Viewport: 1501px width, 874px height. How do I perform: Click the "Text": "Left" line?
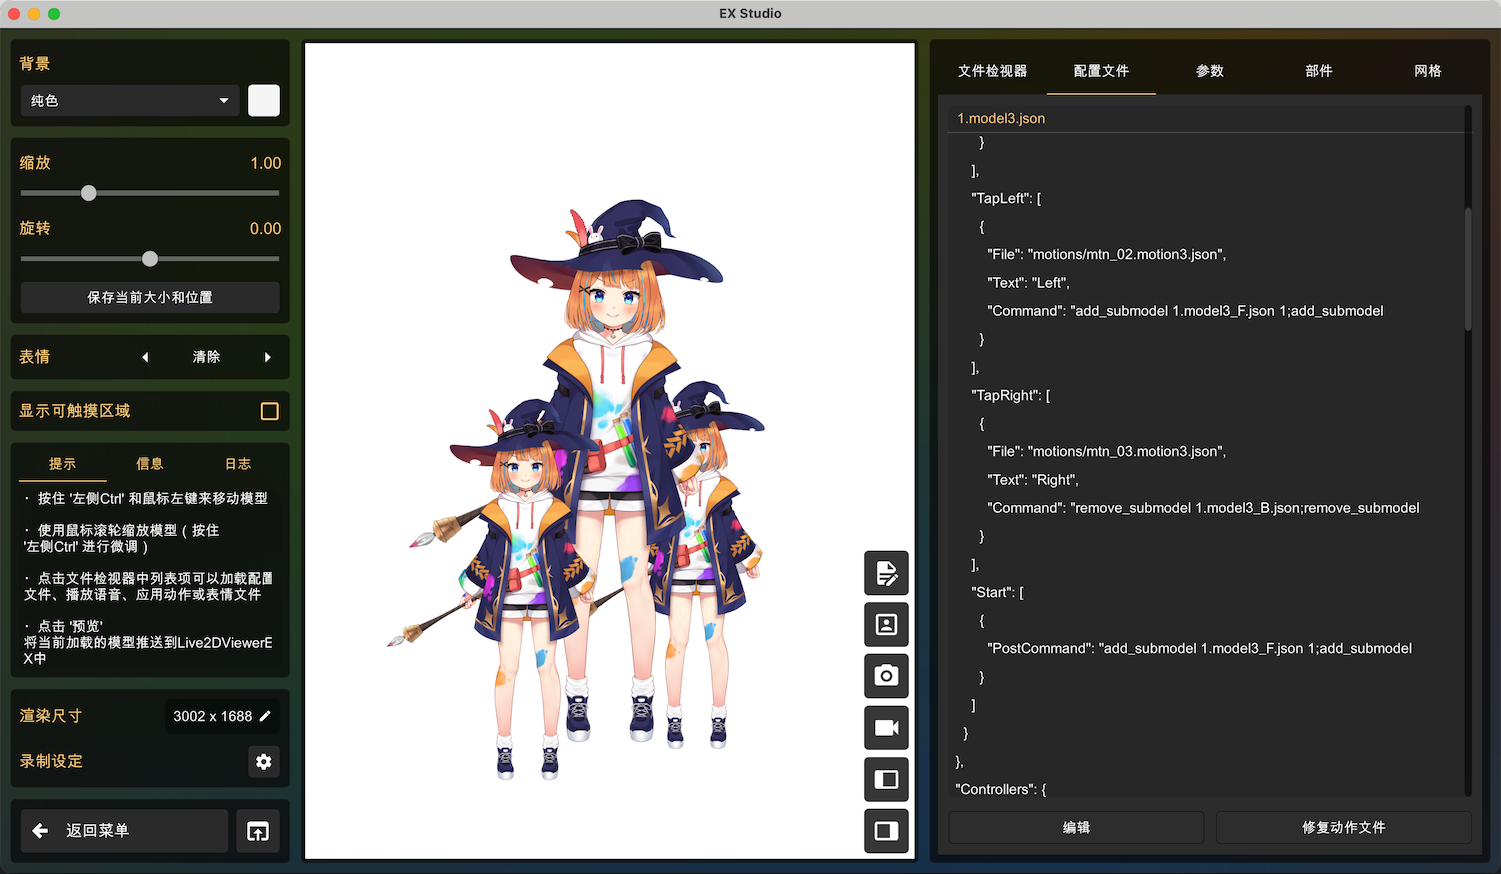[x=1028, y=283]
